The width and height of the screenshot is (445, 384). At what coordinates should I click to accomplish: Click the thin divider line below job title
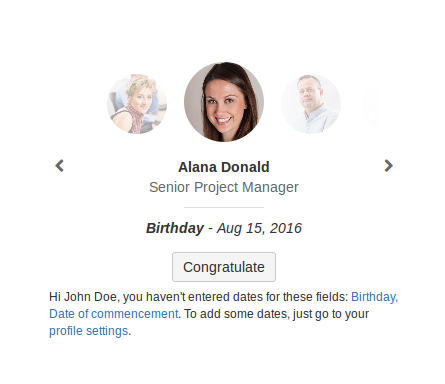coord(224,207)
